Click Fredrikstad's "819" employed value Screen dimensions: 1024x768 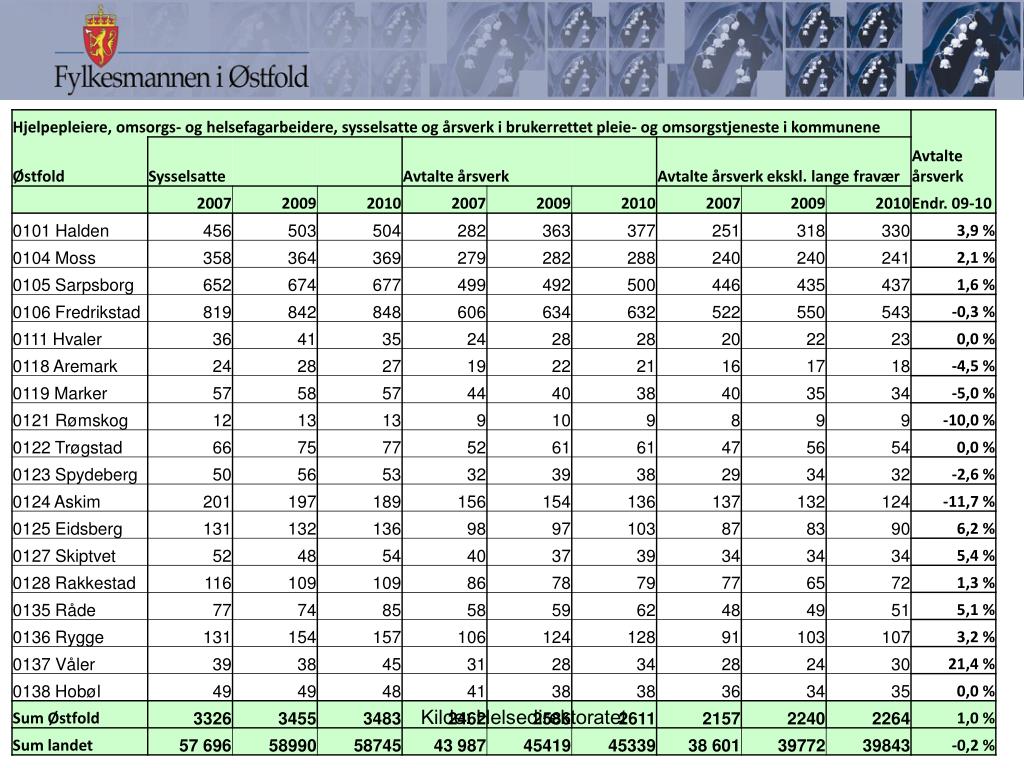click(217, 312)
